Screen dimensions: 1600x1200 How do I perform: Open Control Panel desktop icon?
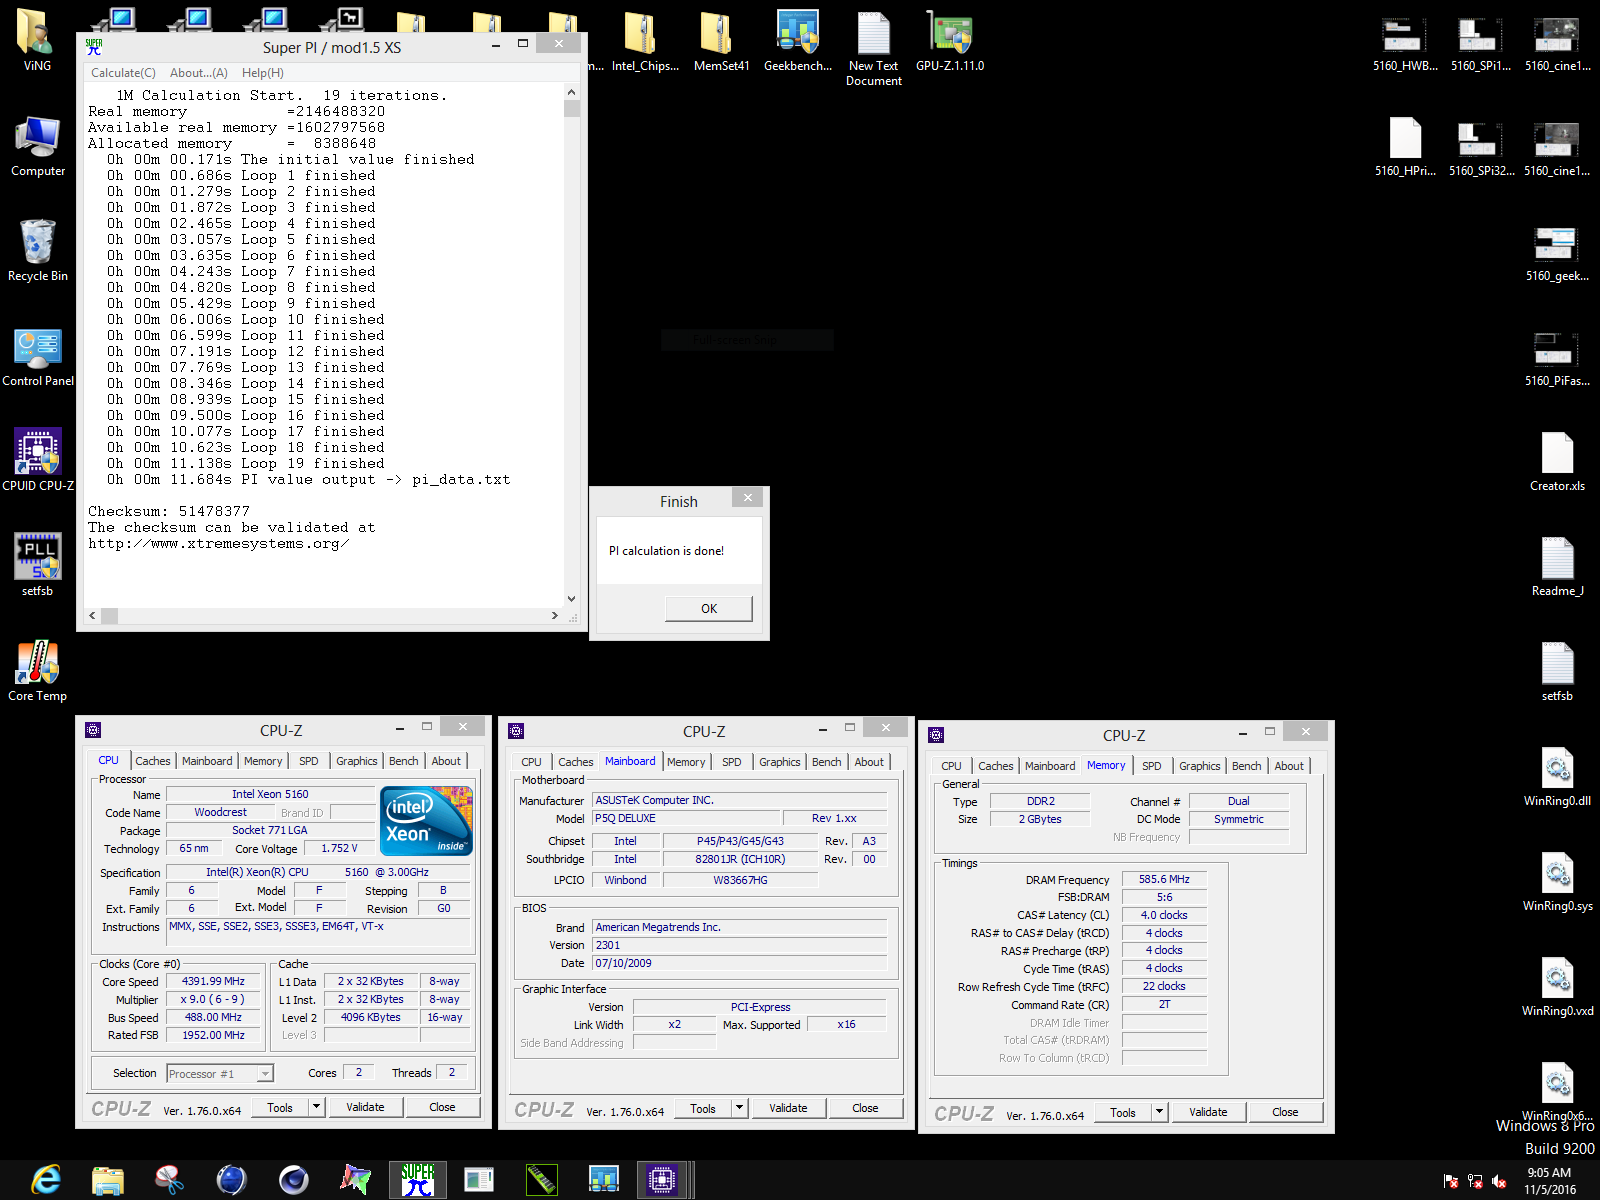point(37,355)
